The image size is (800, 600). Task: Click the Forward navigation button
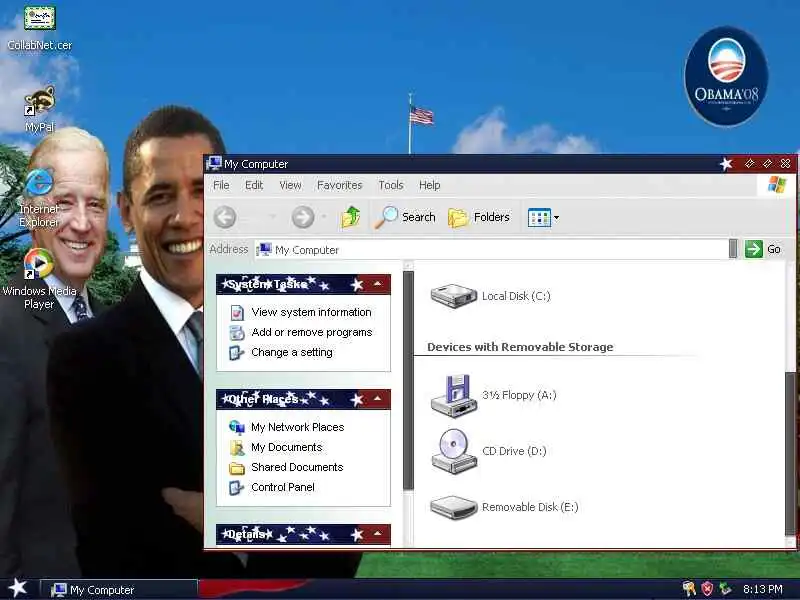click(x=303, y=217)
